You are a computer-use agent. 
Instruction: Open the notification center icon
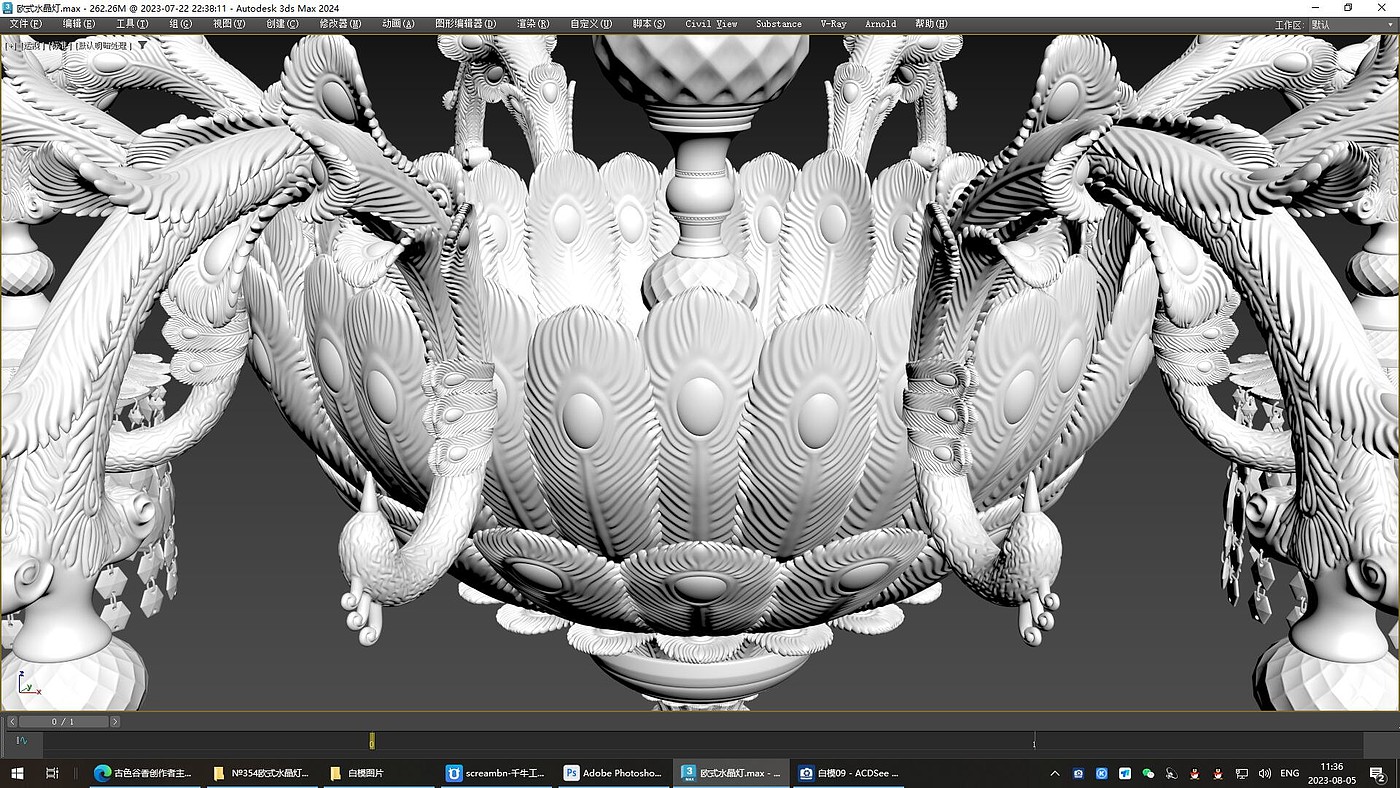pos(1376,773)
